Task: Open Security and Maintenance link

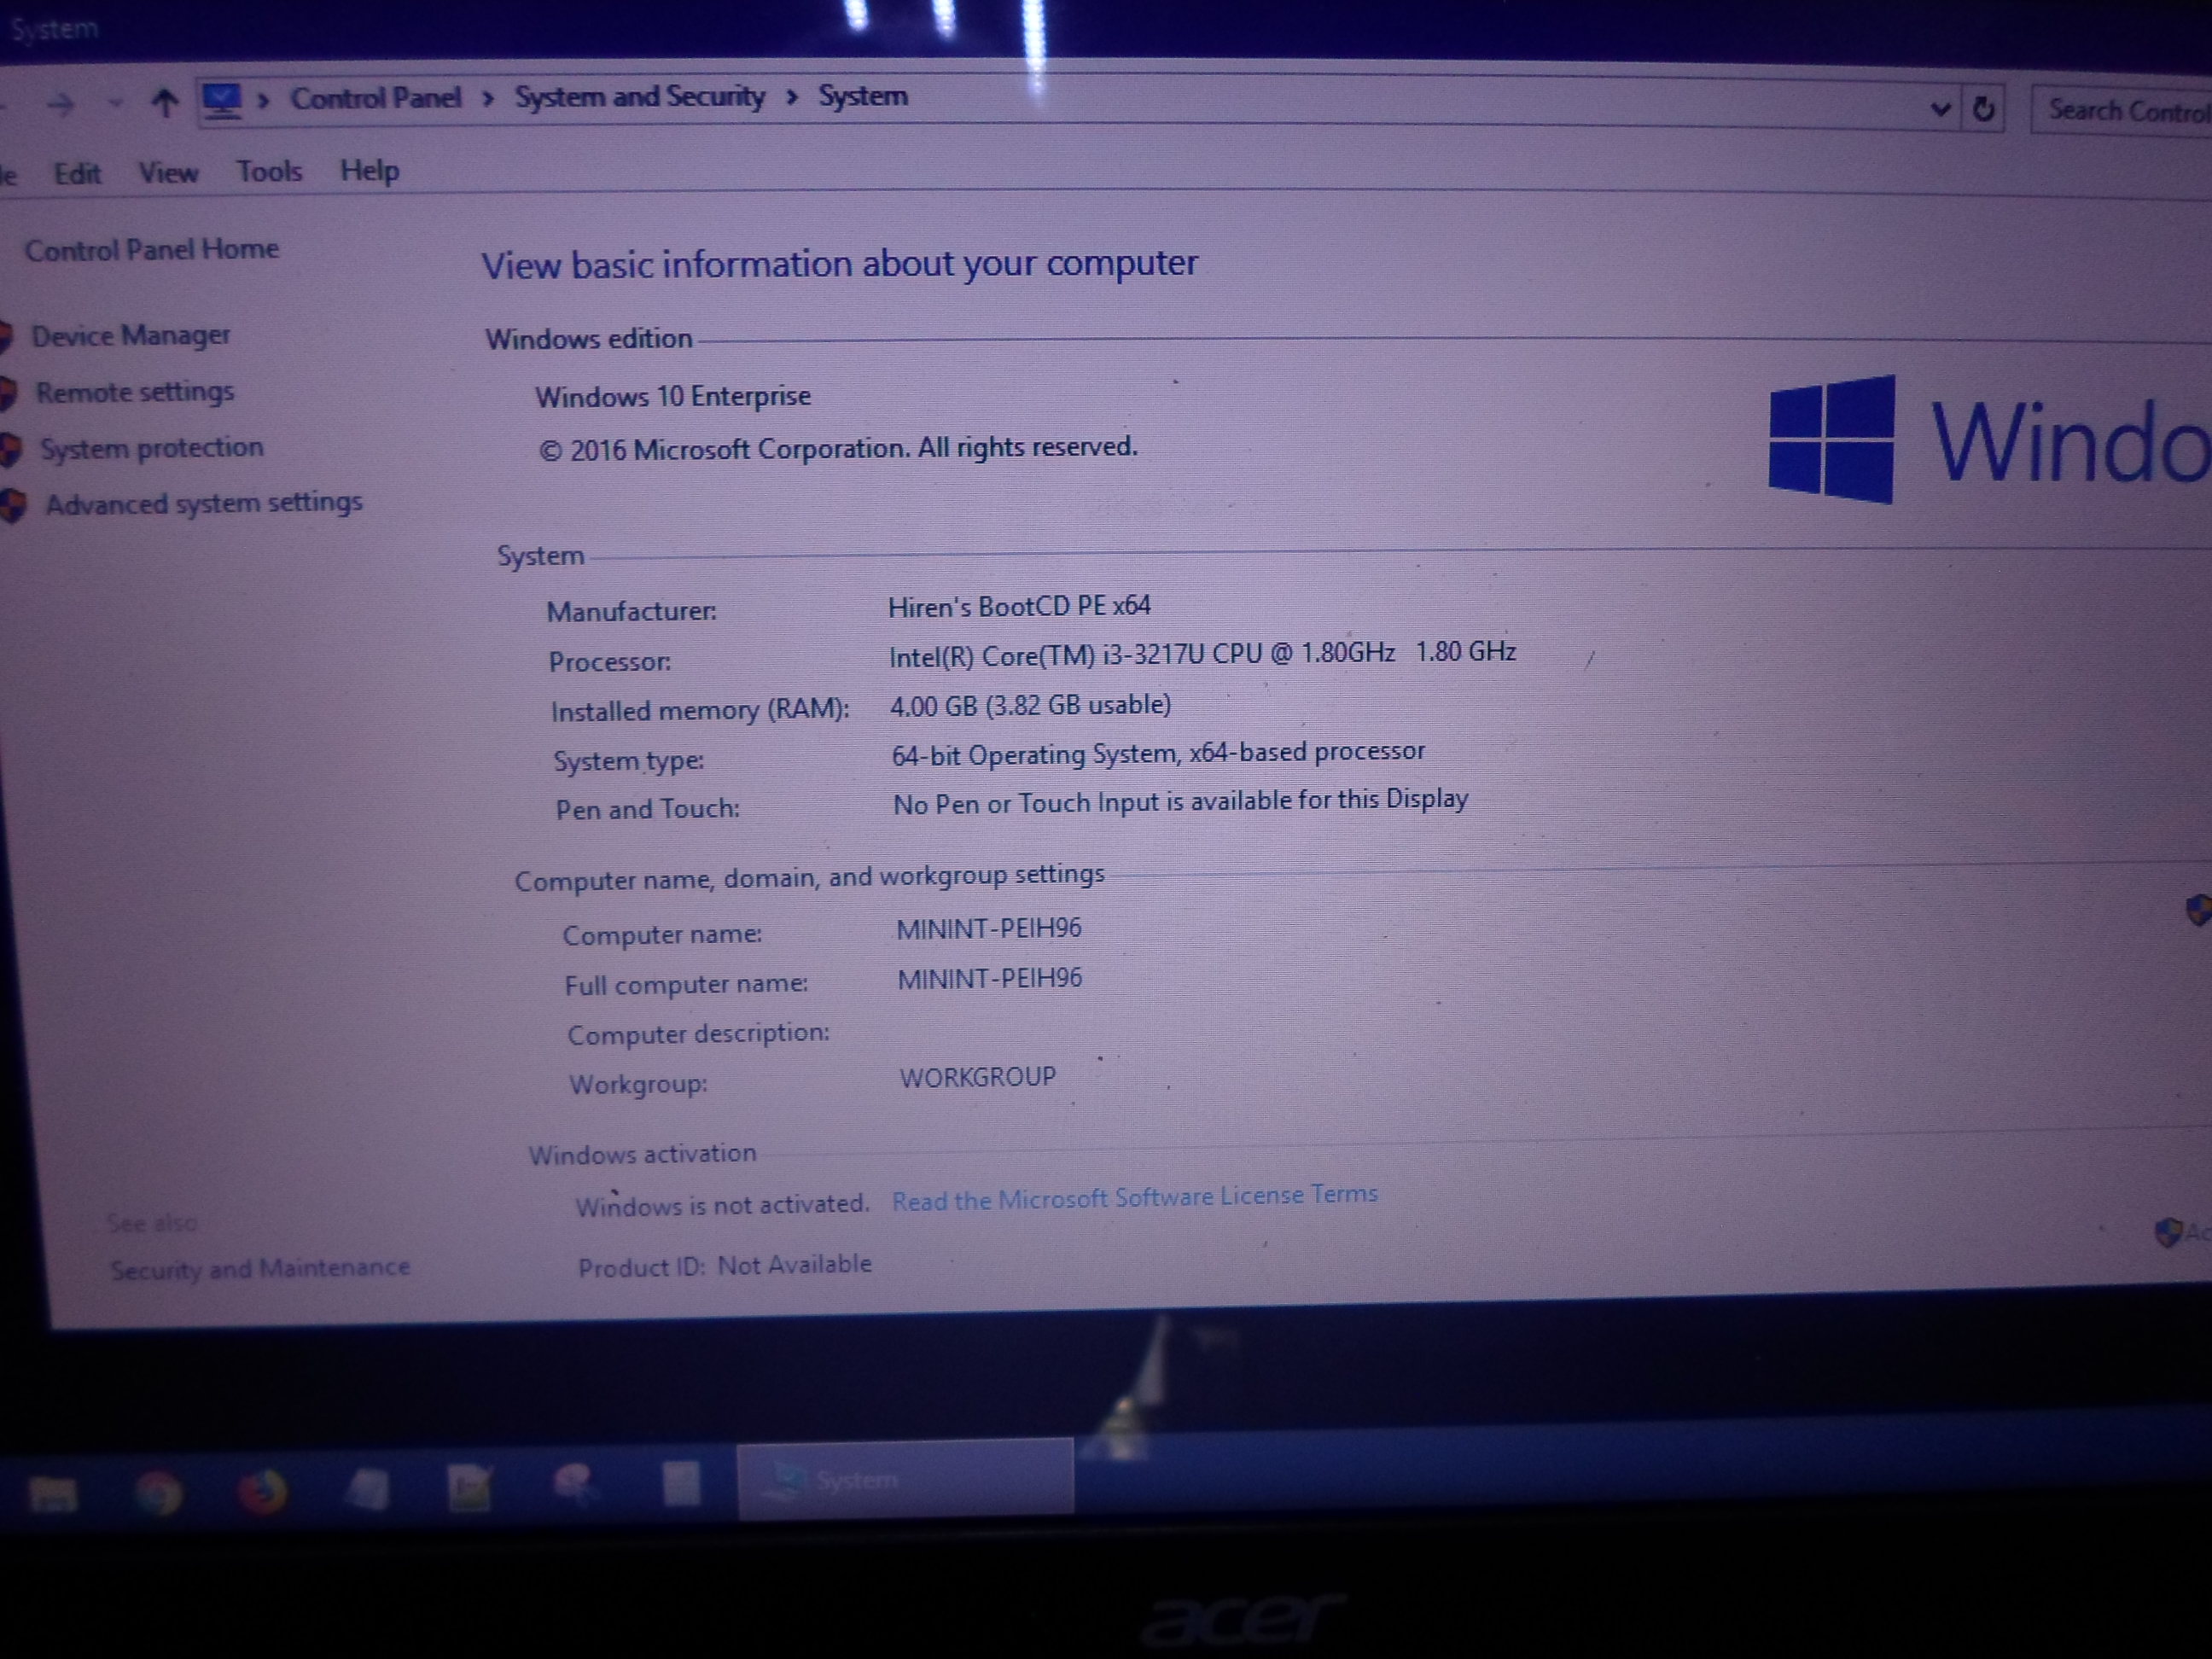Action: 260,1268
